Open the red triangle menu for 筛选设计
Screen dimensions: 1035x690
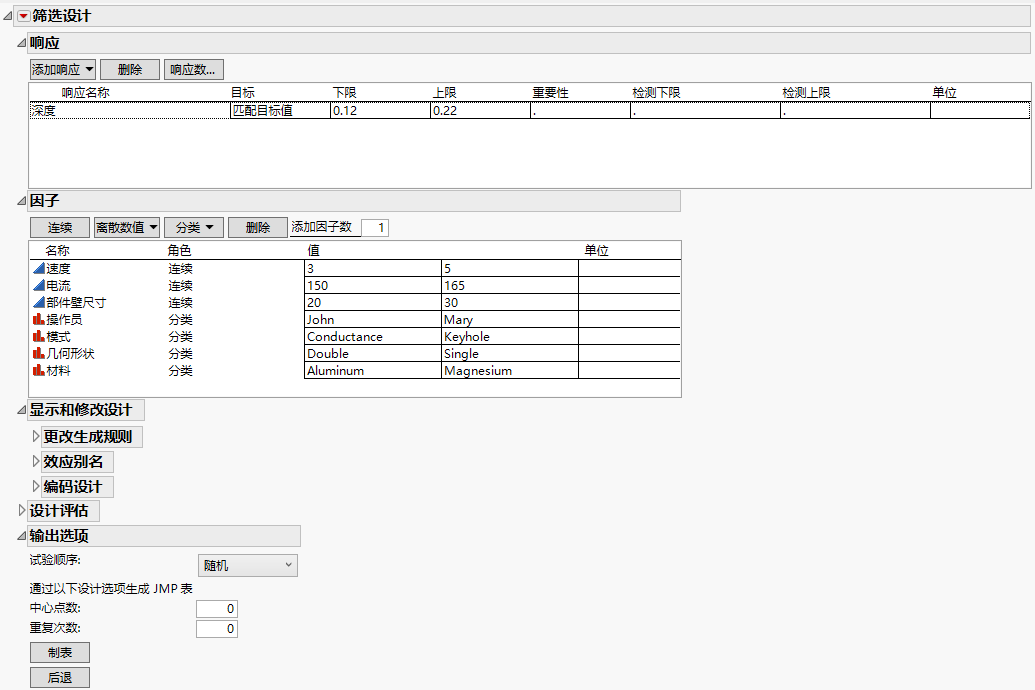tap(22, 15)
